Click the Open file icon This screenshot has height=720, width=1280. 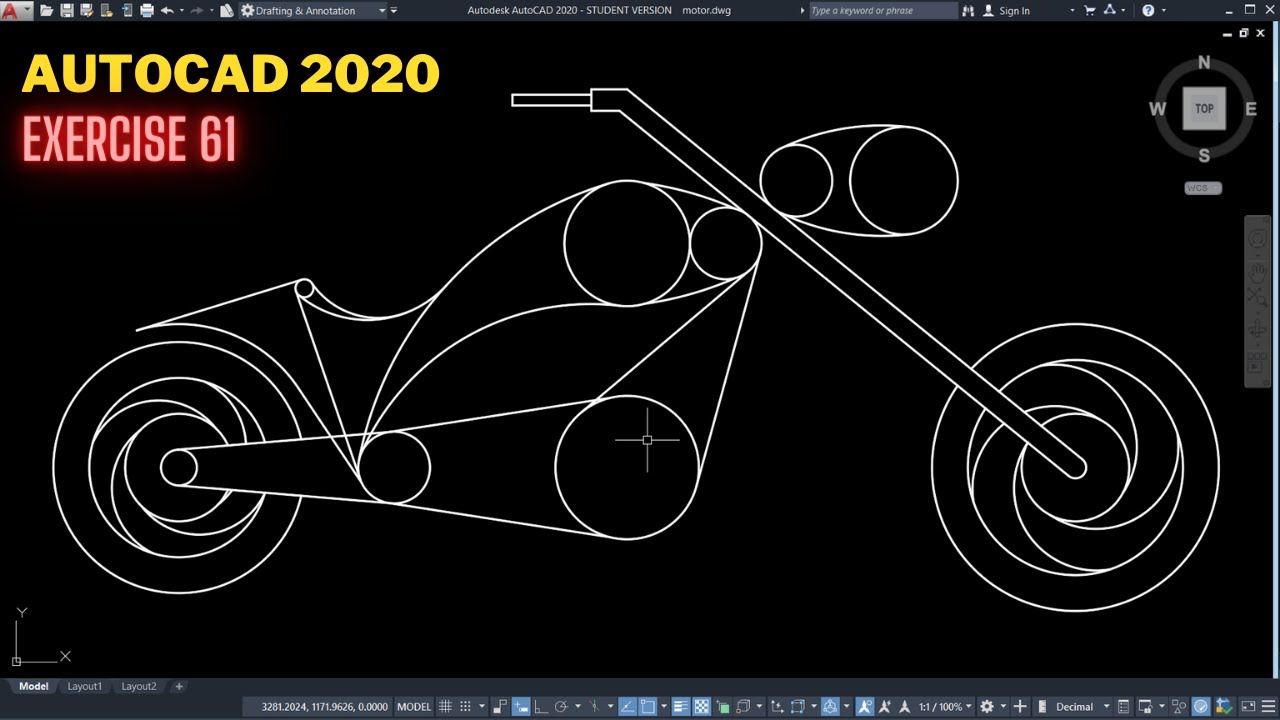pyautogui.click(x=47, y=11)
